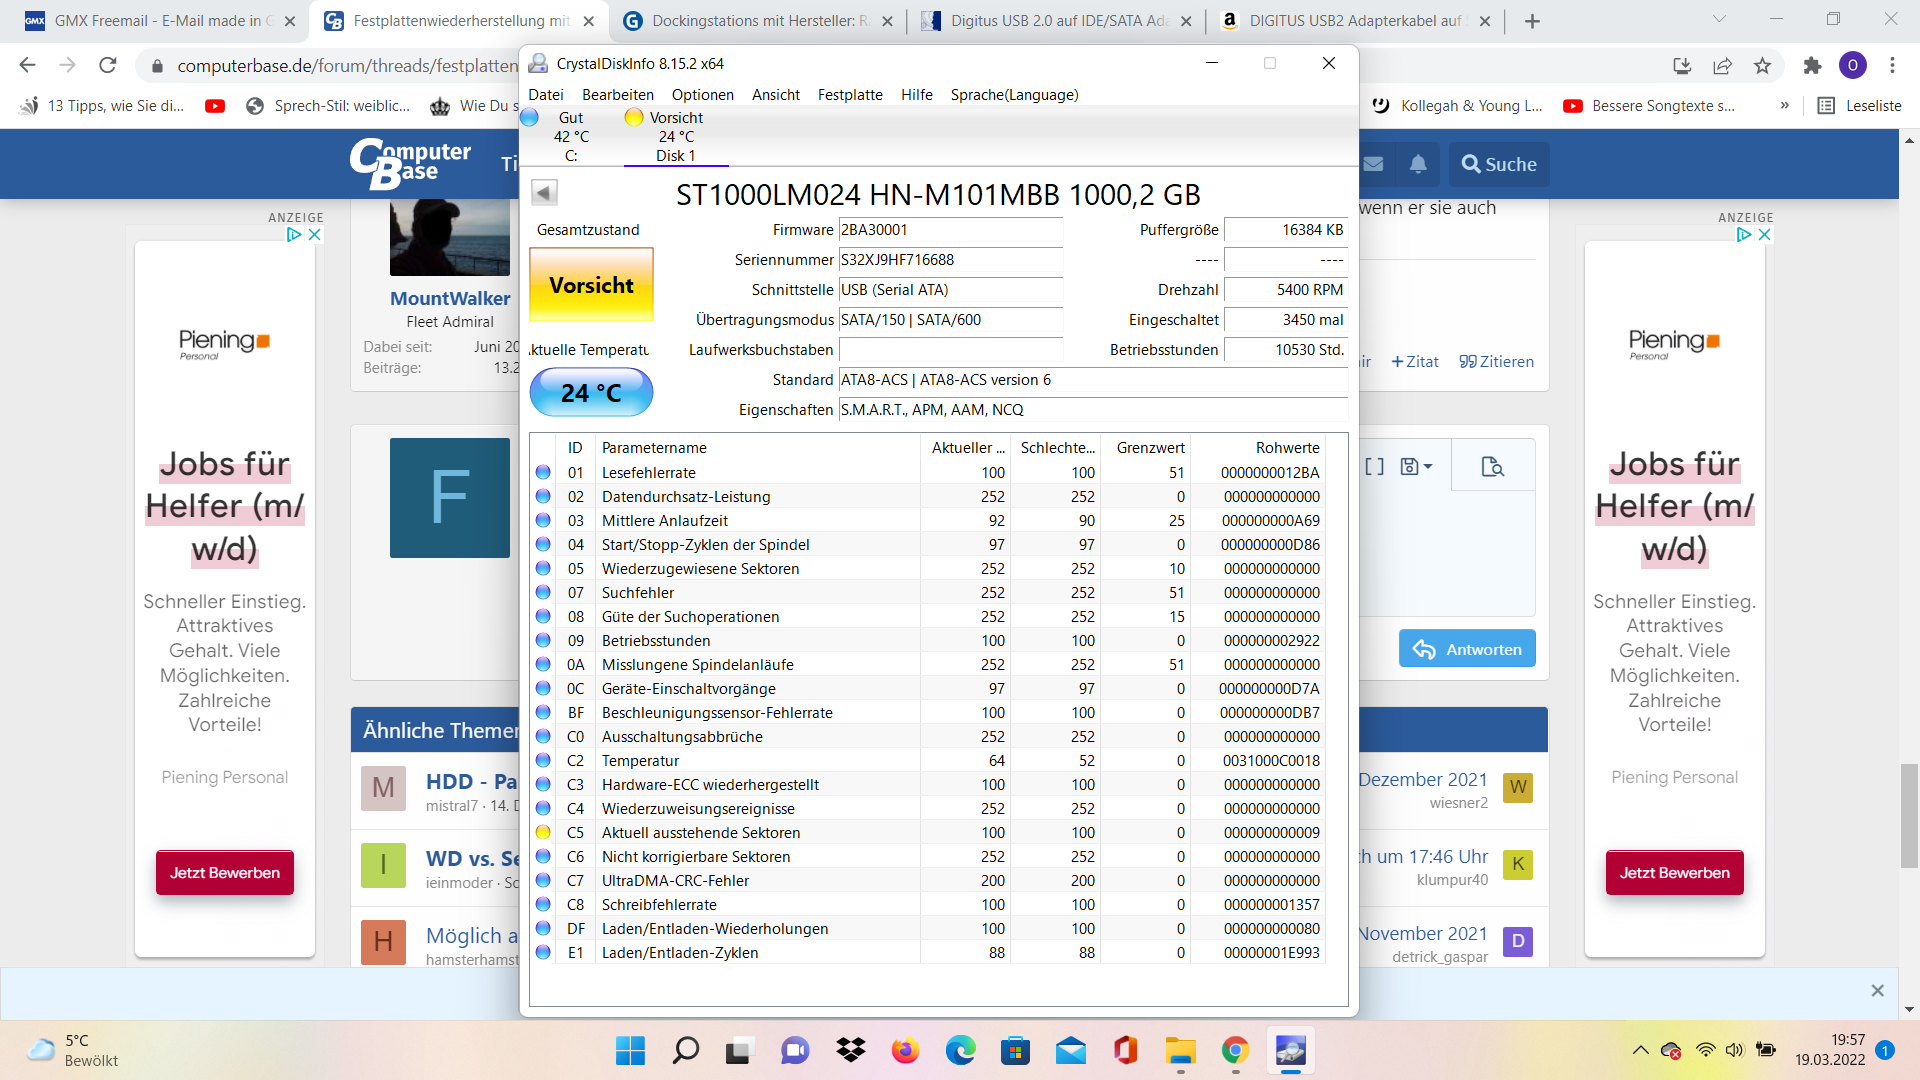Image resolution: width=1920 pixels, height=1080 pixels.
Task: Show hidden system tray icons
Action: (1640, 1050)
